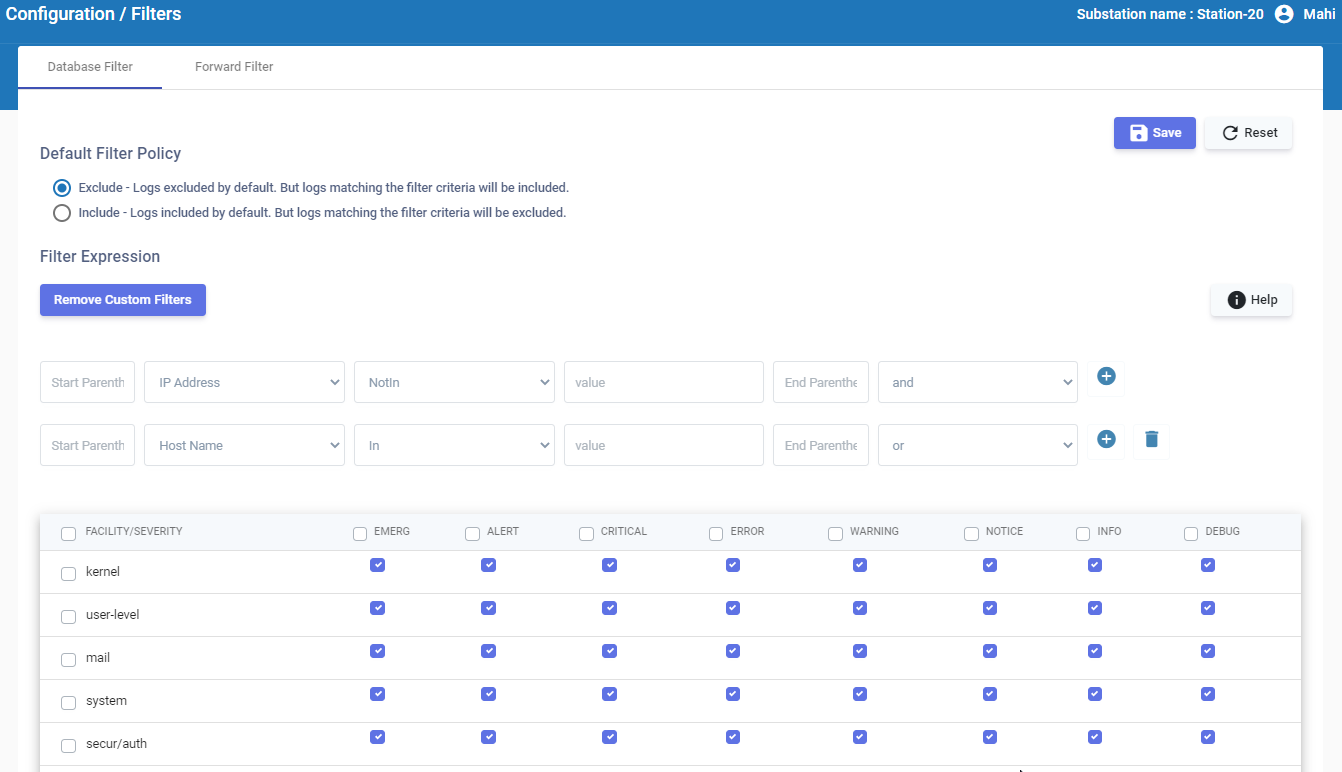This screenshot has height=772, width=1342.
Task: Click the Save floppy disk icon
Action: [x=1138, y=133]
